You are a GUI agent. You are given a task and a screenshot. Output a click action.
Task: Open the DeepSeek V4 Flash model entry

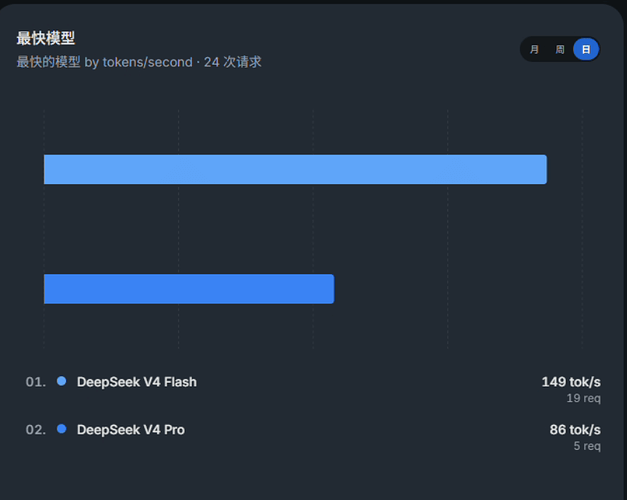137,382
